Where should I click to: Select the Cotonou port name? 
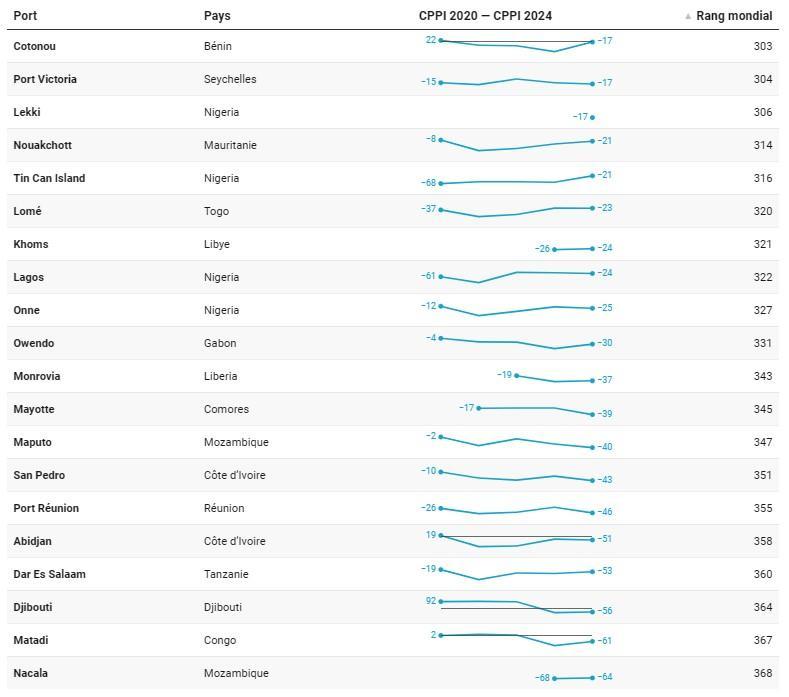(37, 46)
